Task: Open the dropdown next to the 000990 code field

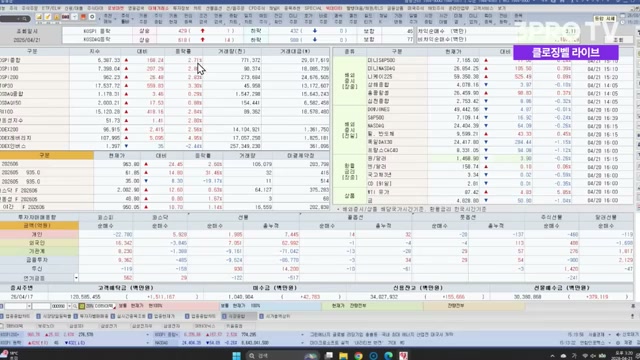Action: point(69,306)
